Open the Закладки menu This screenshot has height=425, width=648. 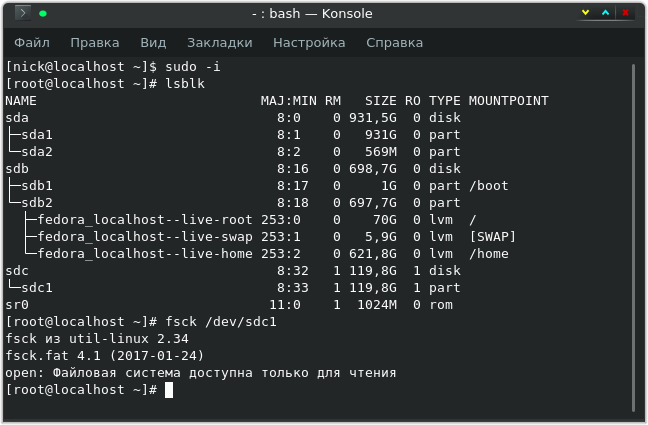219,43
